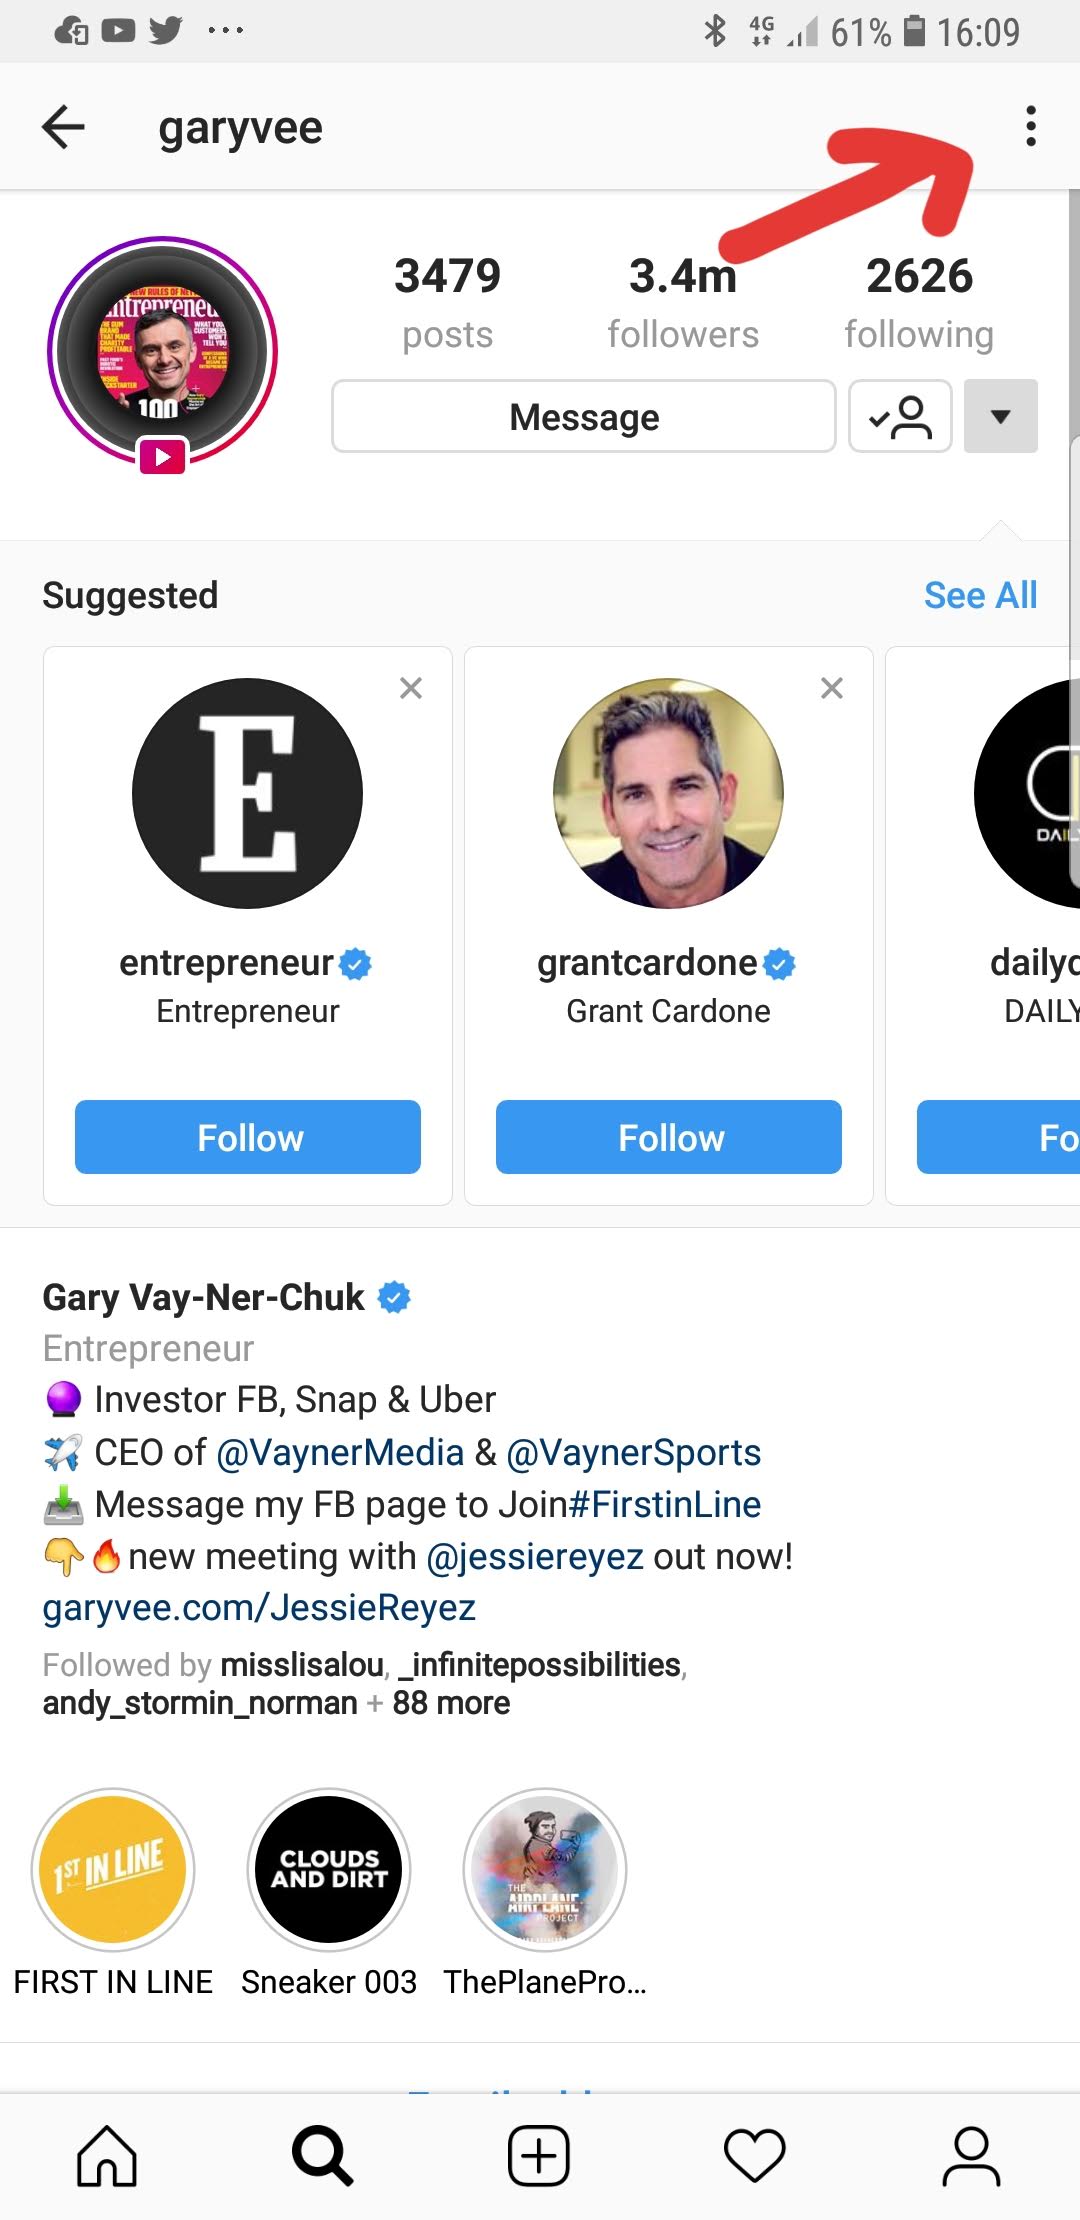Dismiss the grantcardone suggestion card
Image resolution: width=1080 pixels, height=2220 pixels.
(x=832, y=688)
